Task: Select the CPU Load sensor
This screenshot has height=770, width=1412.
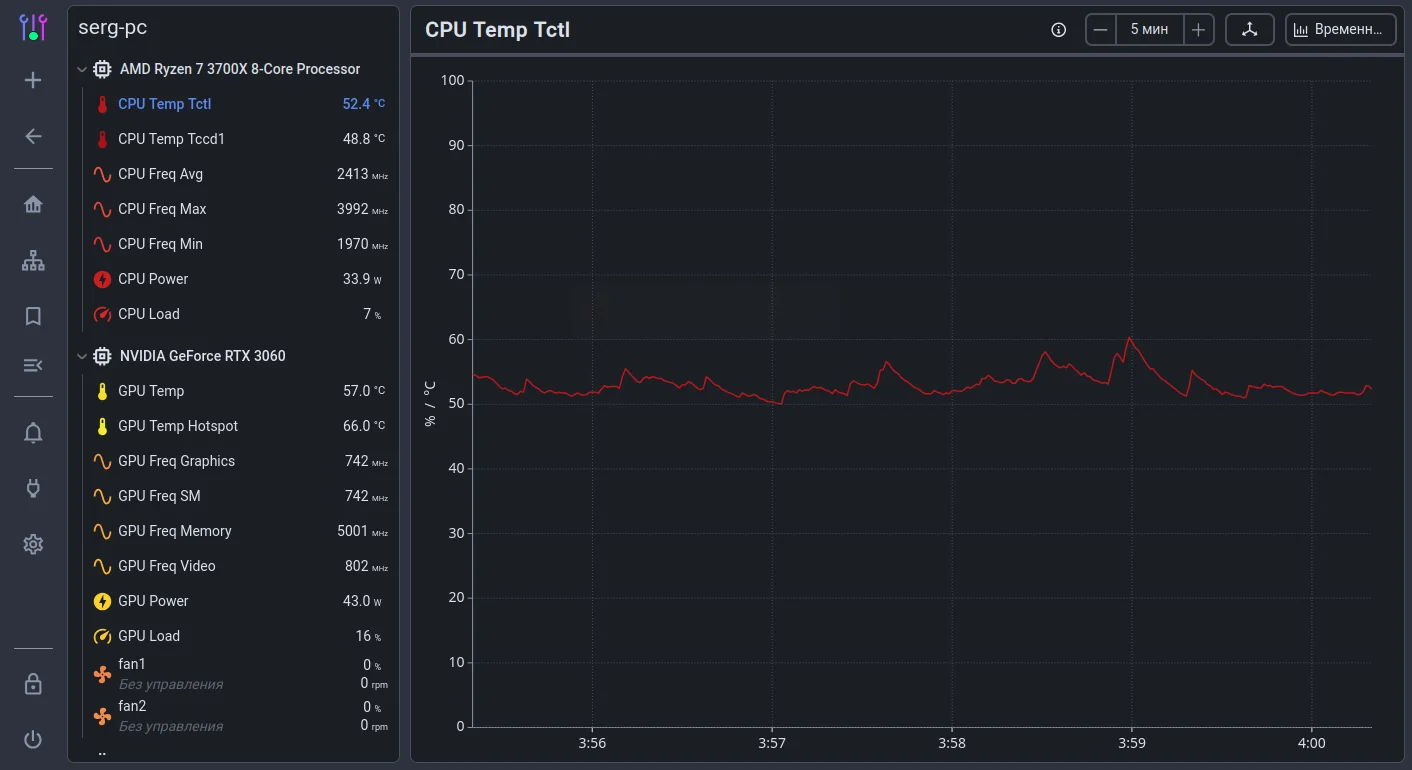Action: pos(238,314)
